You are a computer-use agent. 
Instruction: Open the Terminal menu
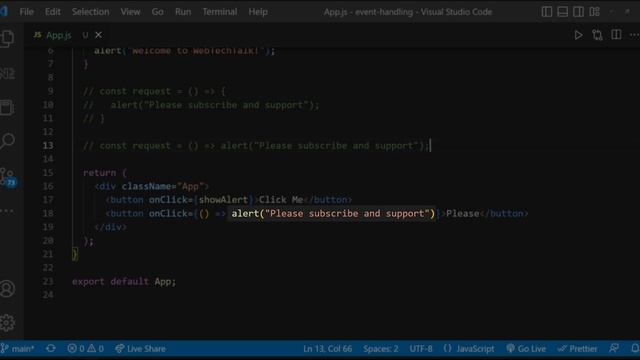click(220, 12)
